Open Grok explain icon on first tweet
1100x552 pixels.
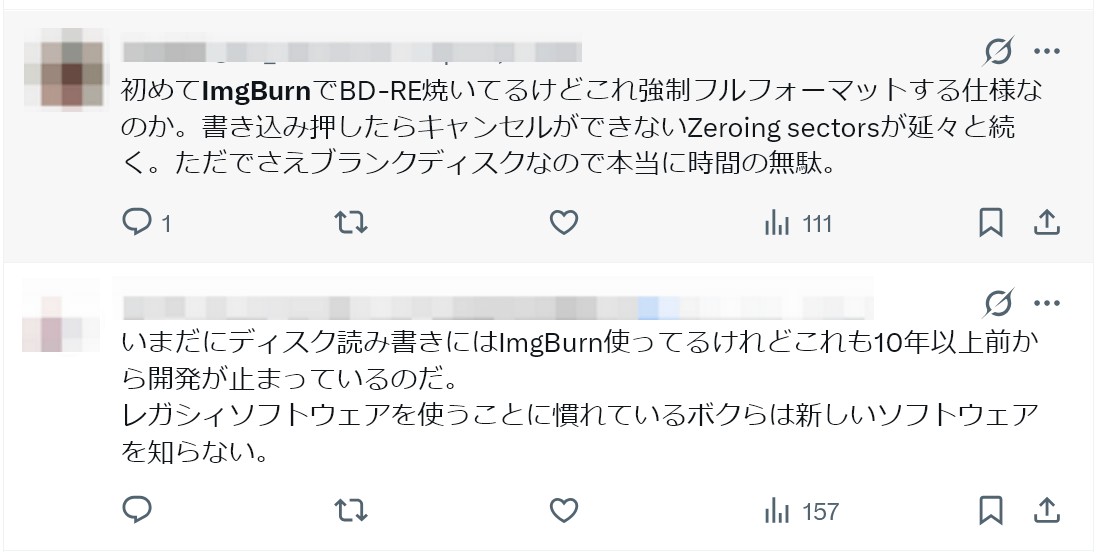tap(998, 51)
